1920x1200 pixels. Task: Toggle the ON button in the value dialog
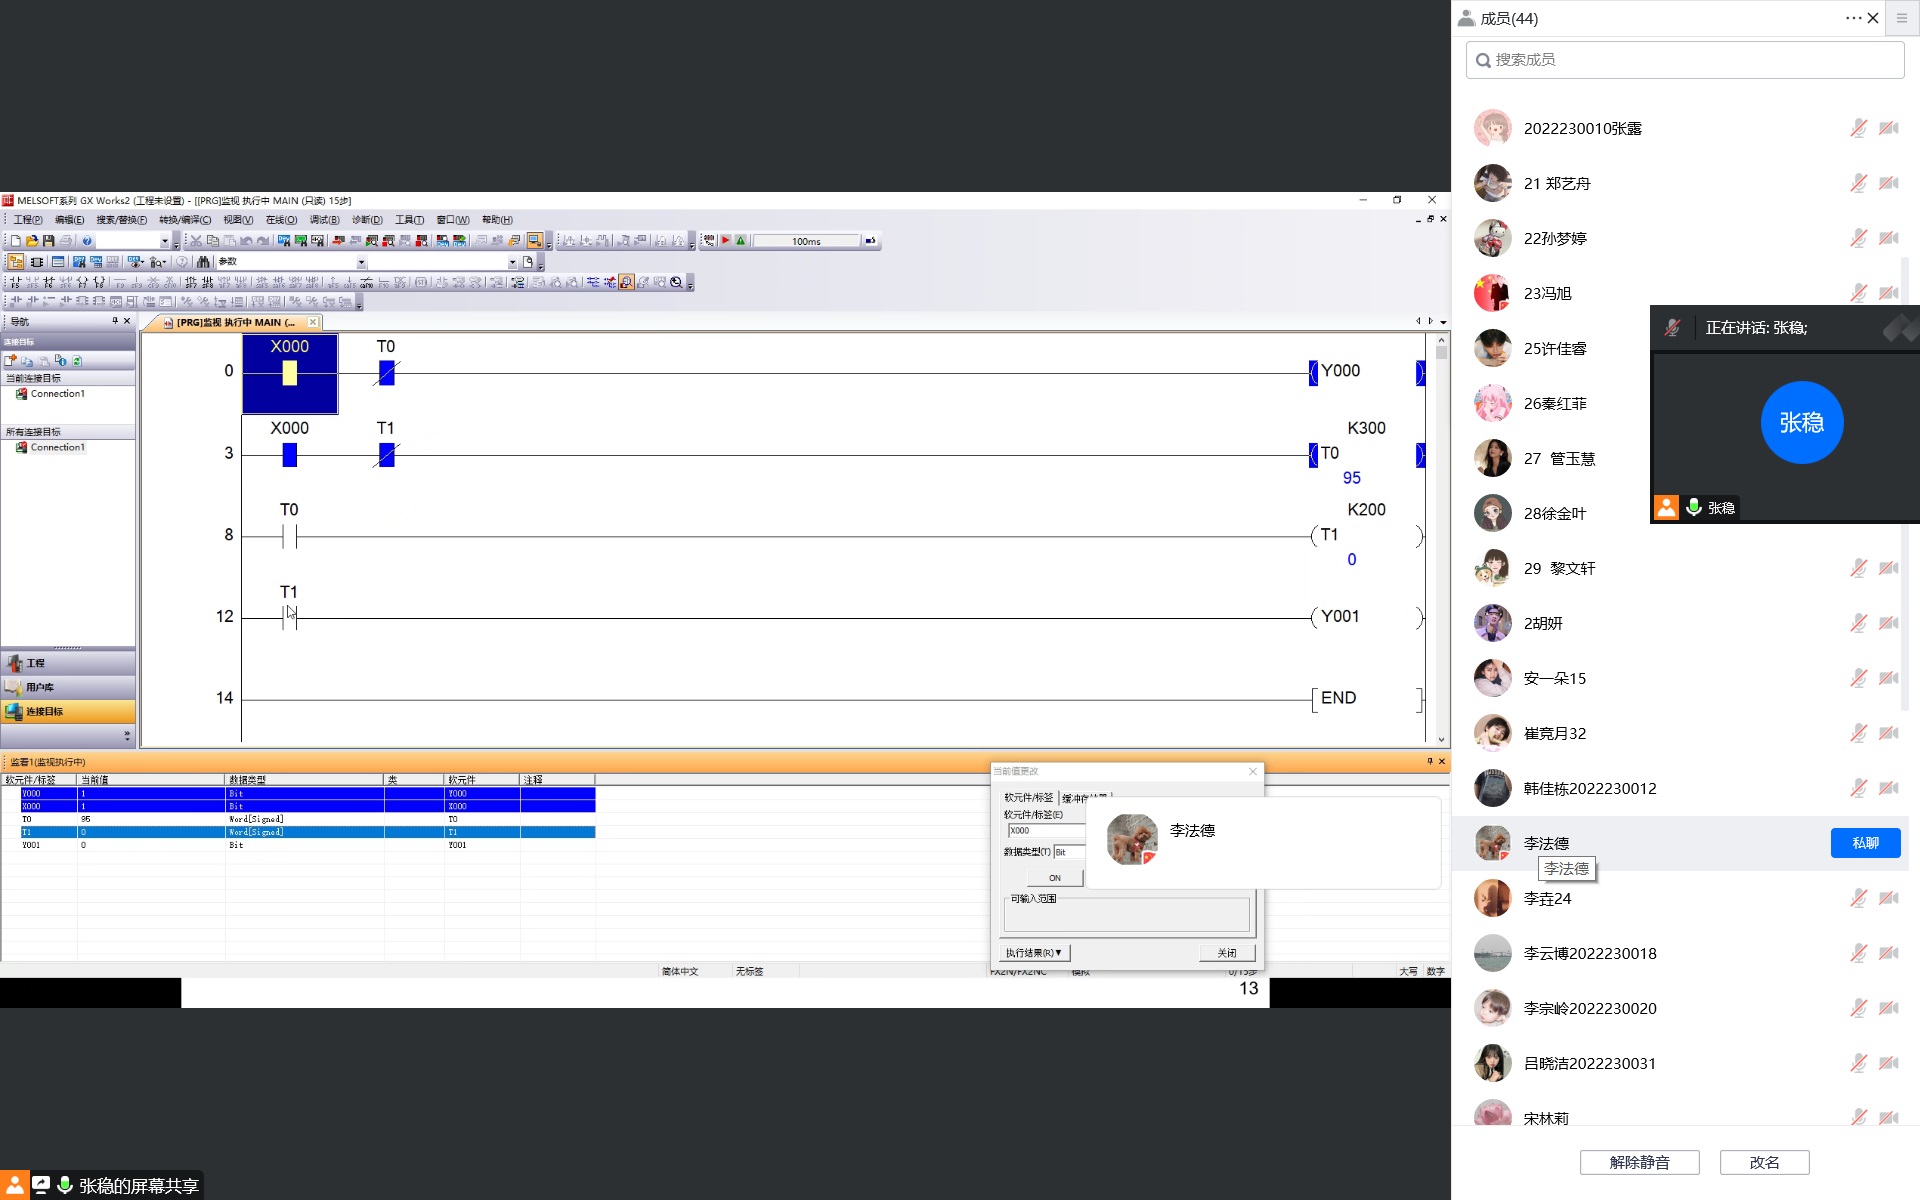tap(1054, 878)
